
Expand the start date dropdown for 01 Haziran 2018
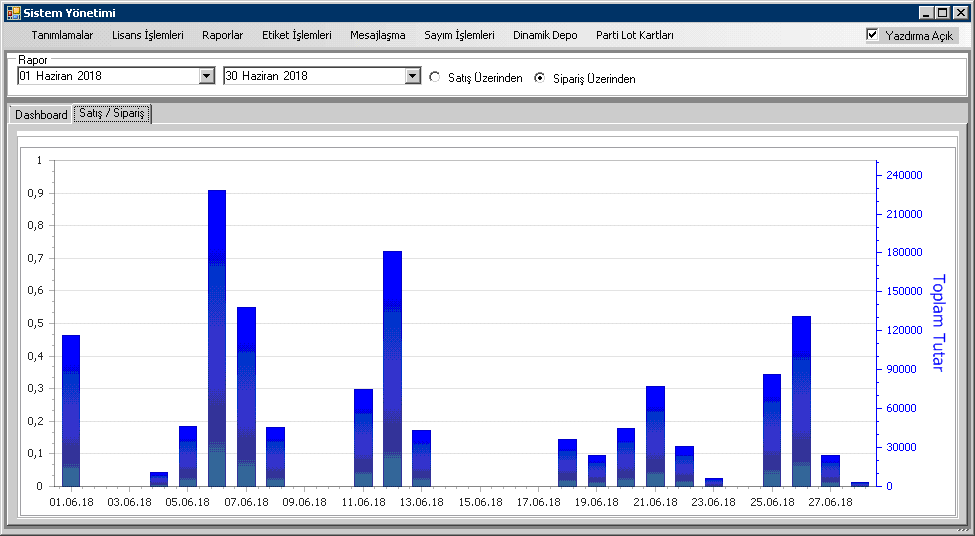(x=207, y=76)
